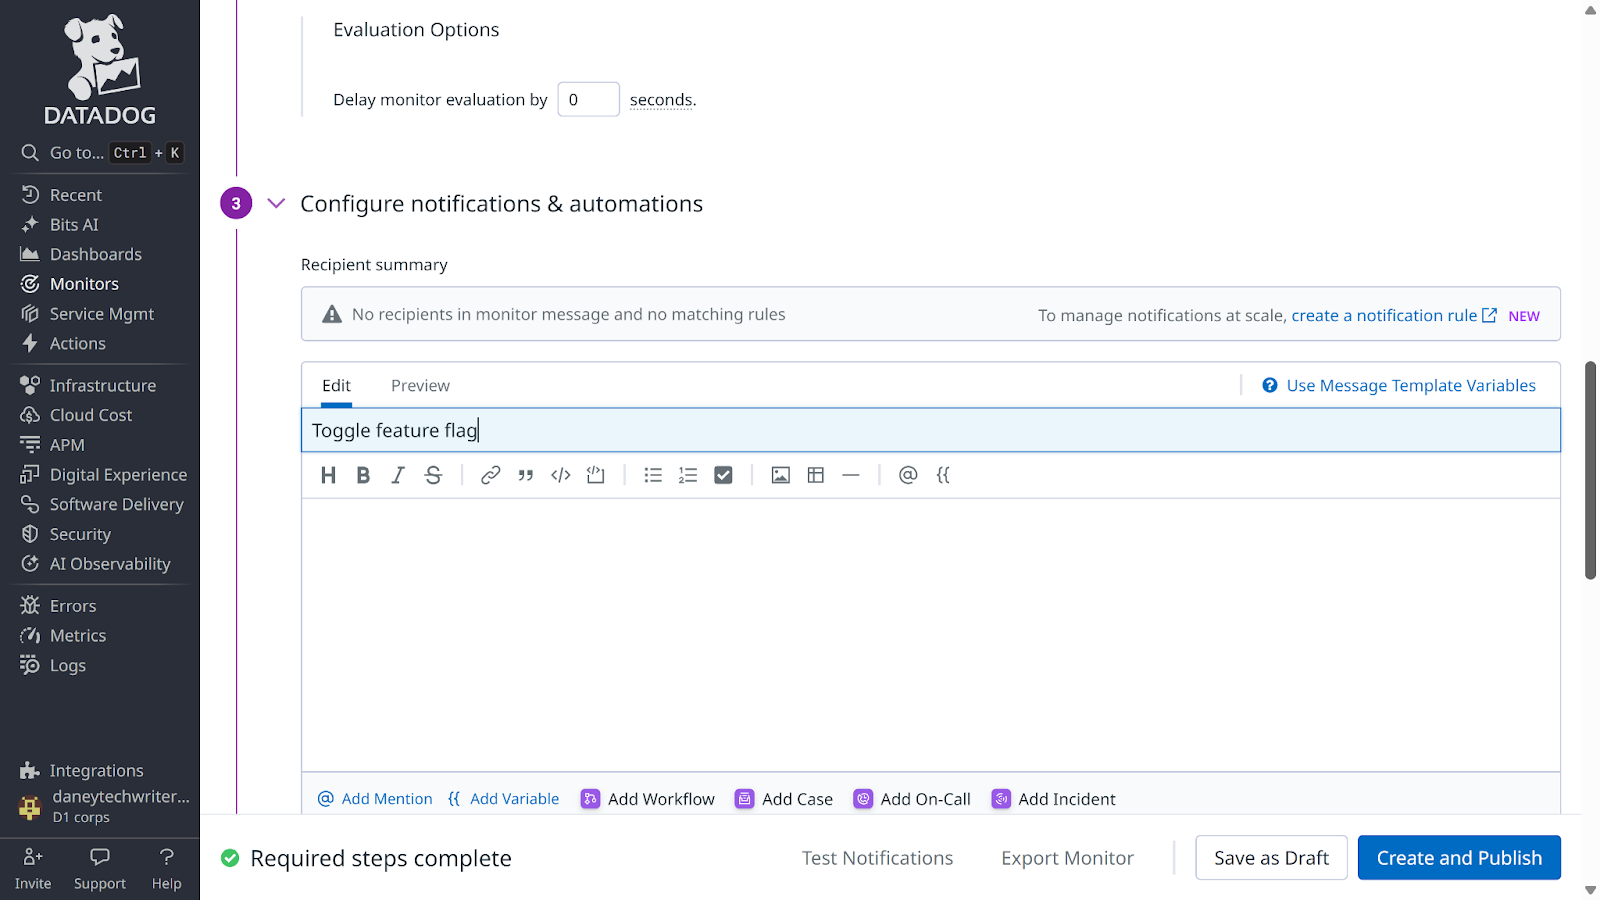1600x900 pixels.
Task: Click the monitor title field
Action: pos(930,430)
